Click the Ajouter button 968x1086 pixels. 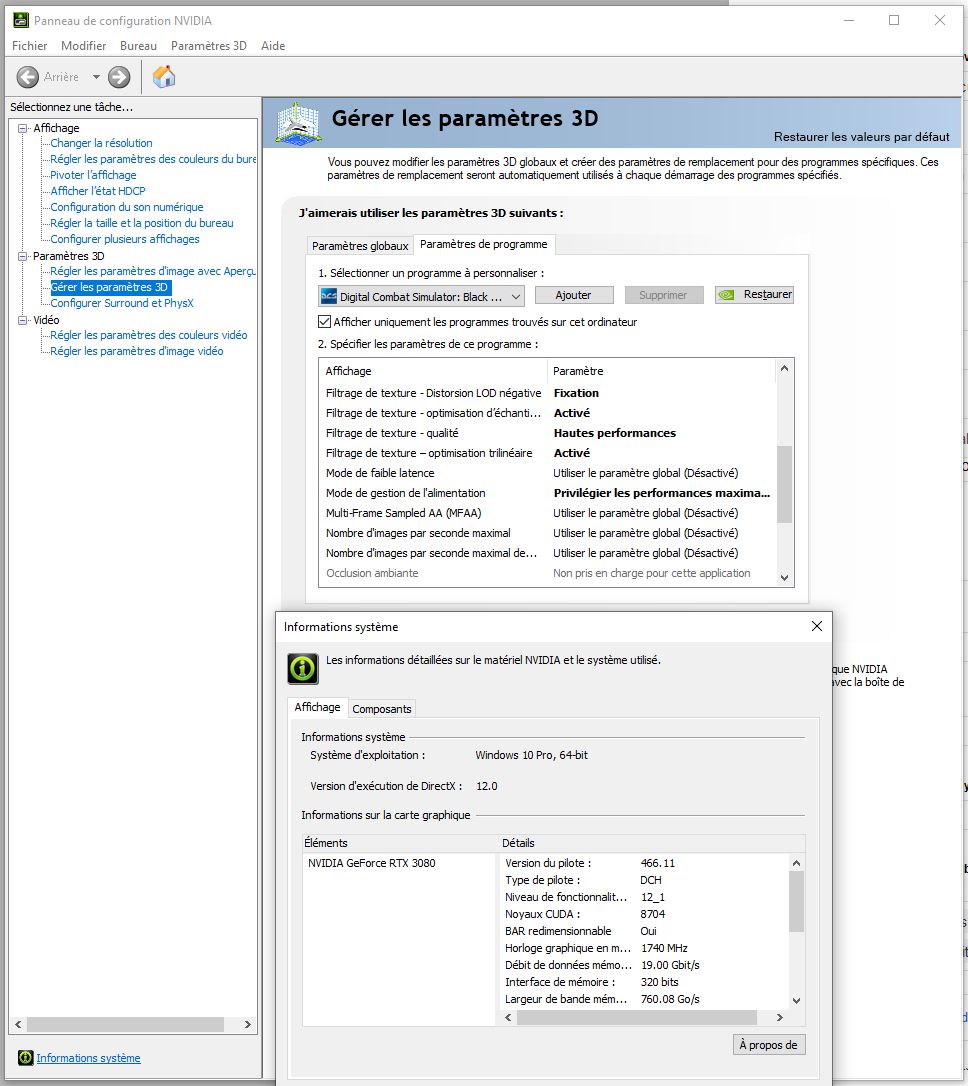tap(574, 295)
